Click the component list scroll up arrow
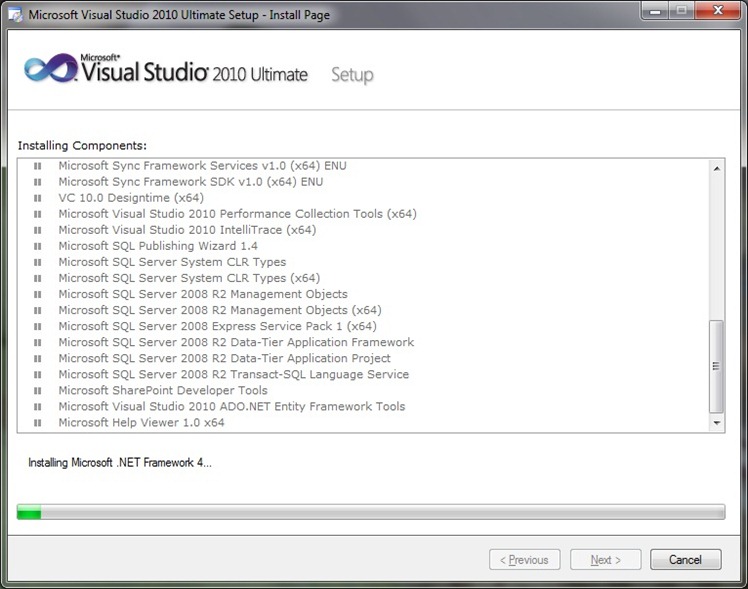 [717, 168]
